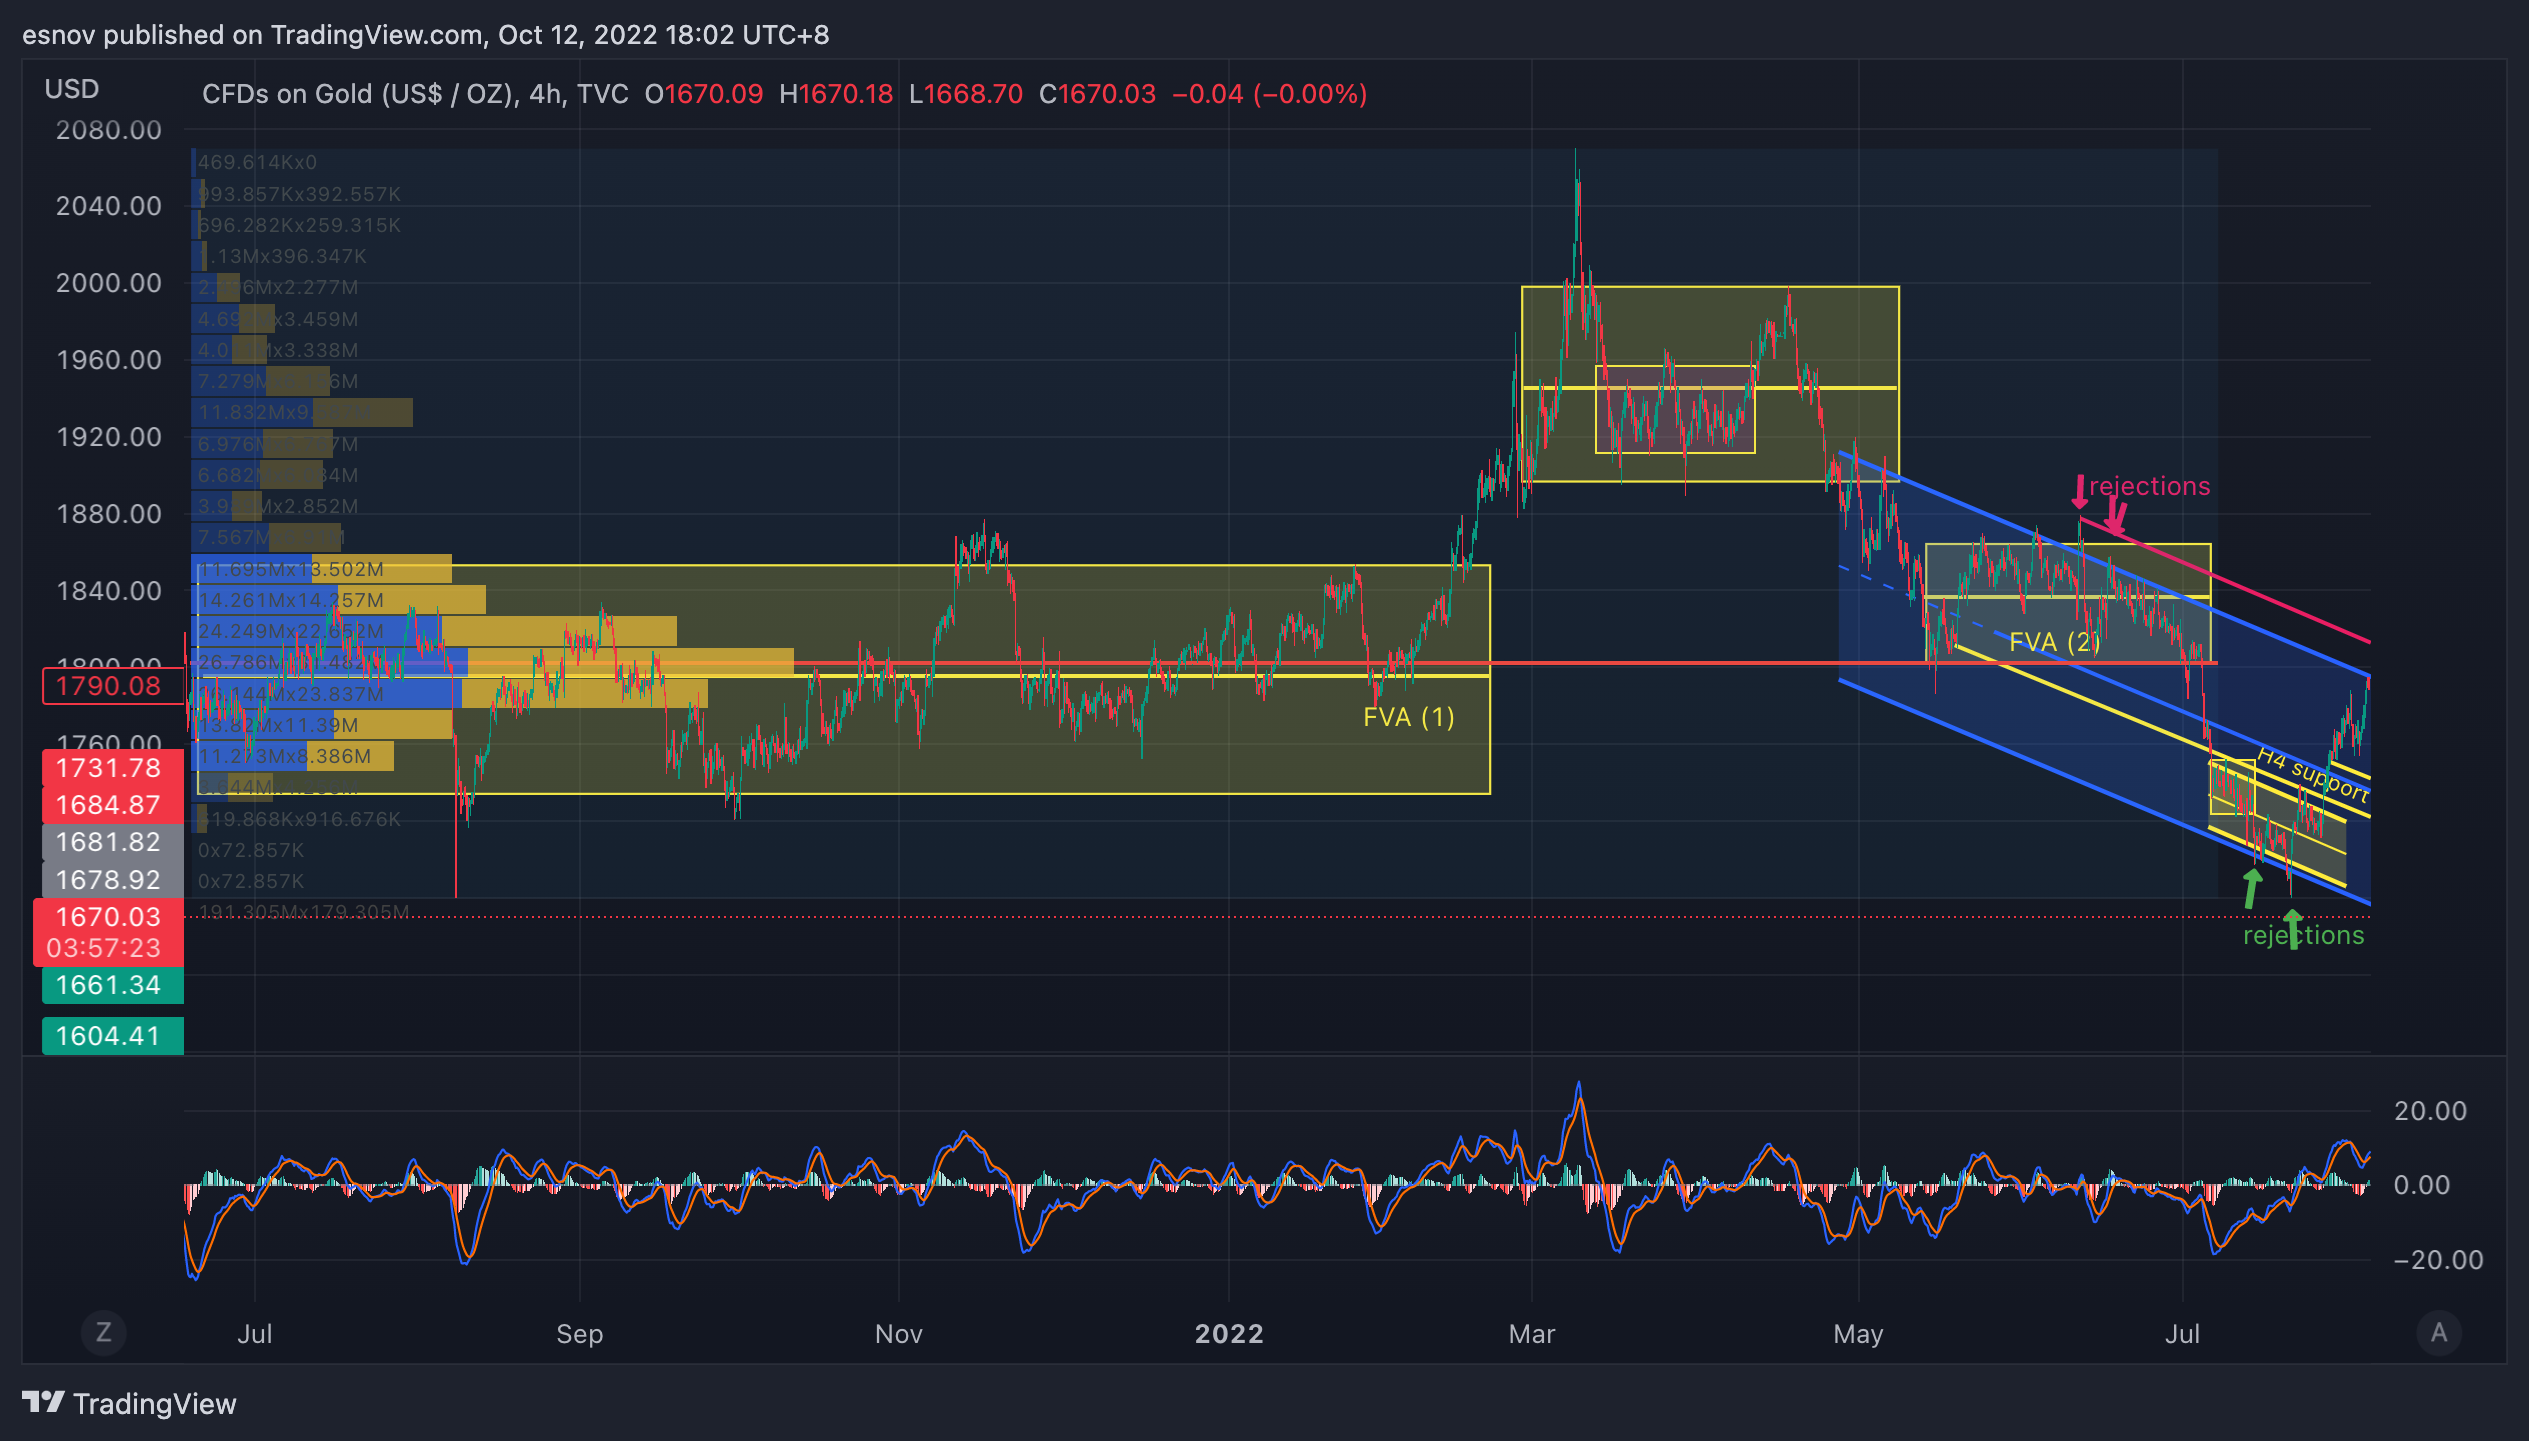Click the pink 'rejections' label
The image size is (2529, 1441).
[x=2150, y=486]
